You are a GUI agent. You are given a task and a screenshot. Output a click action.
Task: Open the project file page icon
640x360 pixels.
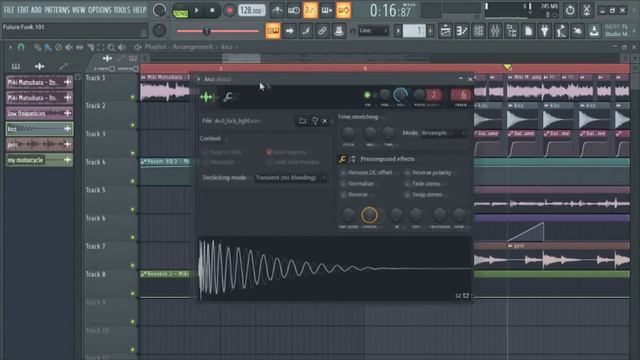[528, 31]
